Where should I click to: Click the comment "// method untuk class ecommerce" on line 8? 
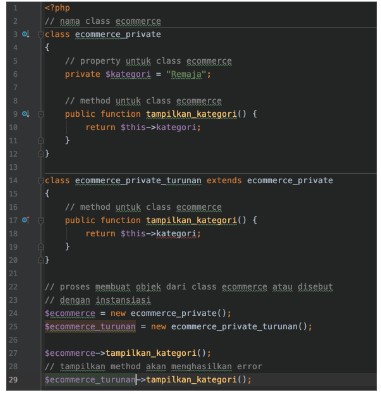(143, 101)
